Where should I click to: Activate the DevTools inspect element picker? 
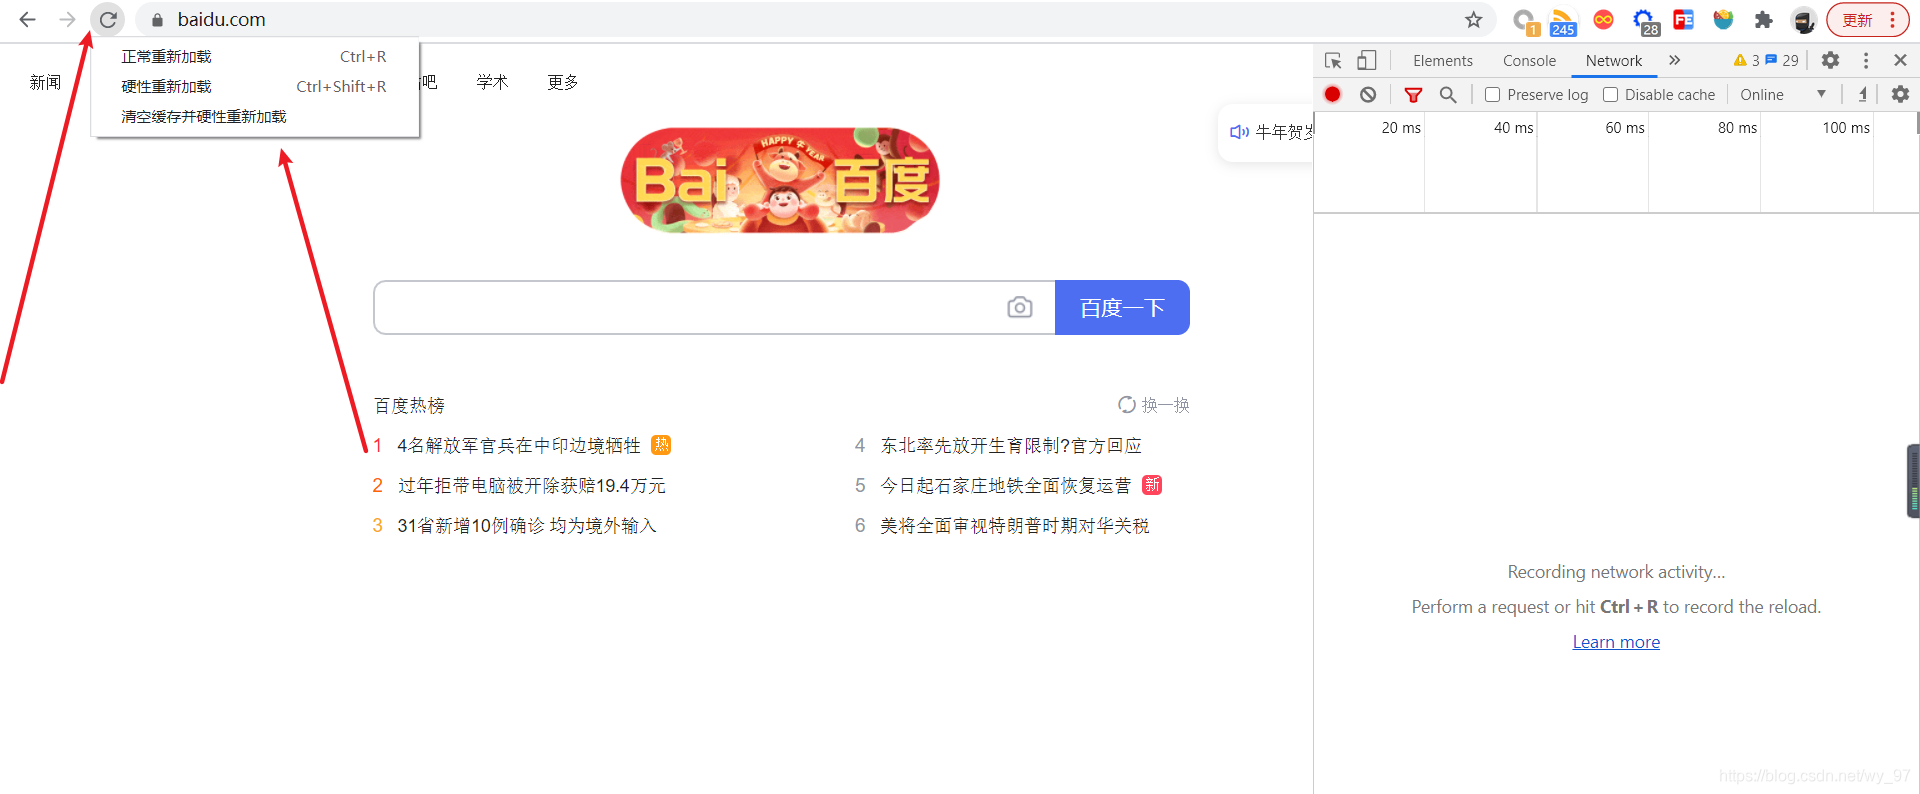pos(1333,61)
